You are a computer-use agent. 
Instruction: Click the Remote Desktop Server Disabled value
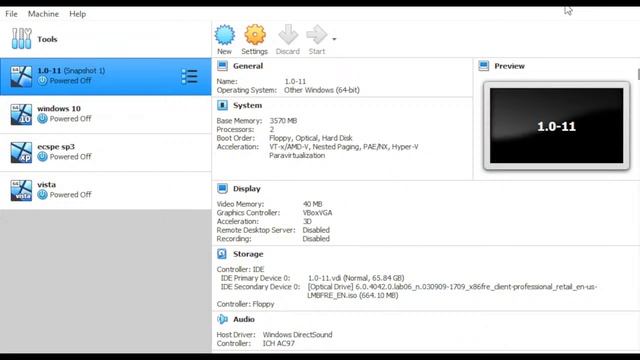[316, 230]
